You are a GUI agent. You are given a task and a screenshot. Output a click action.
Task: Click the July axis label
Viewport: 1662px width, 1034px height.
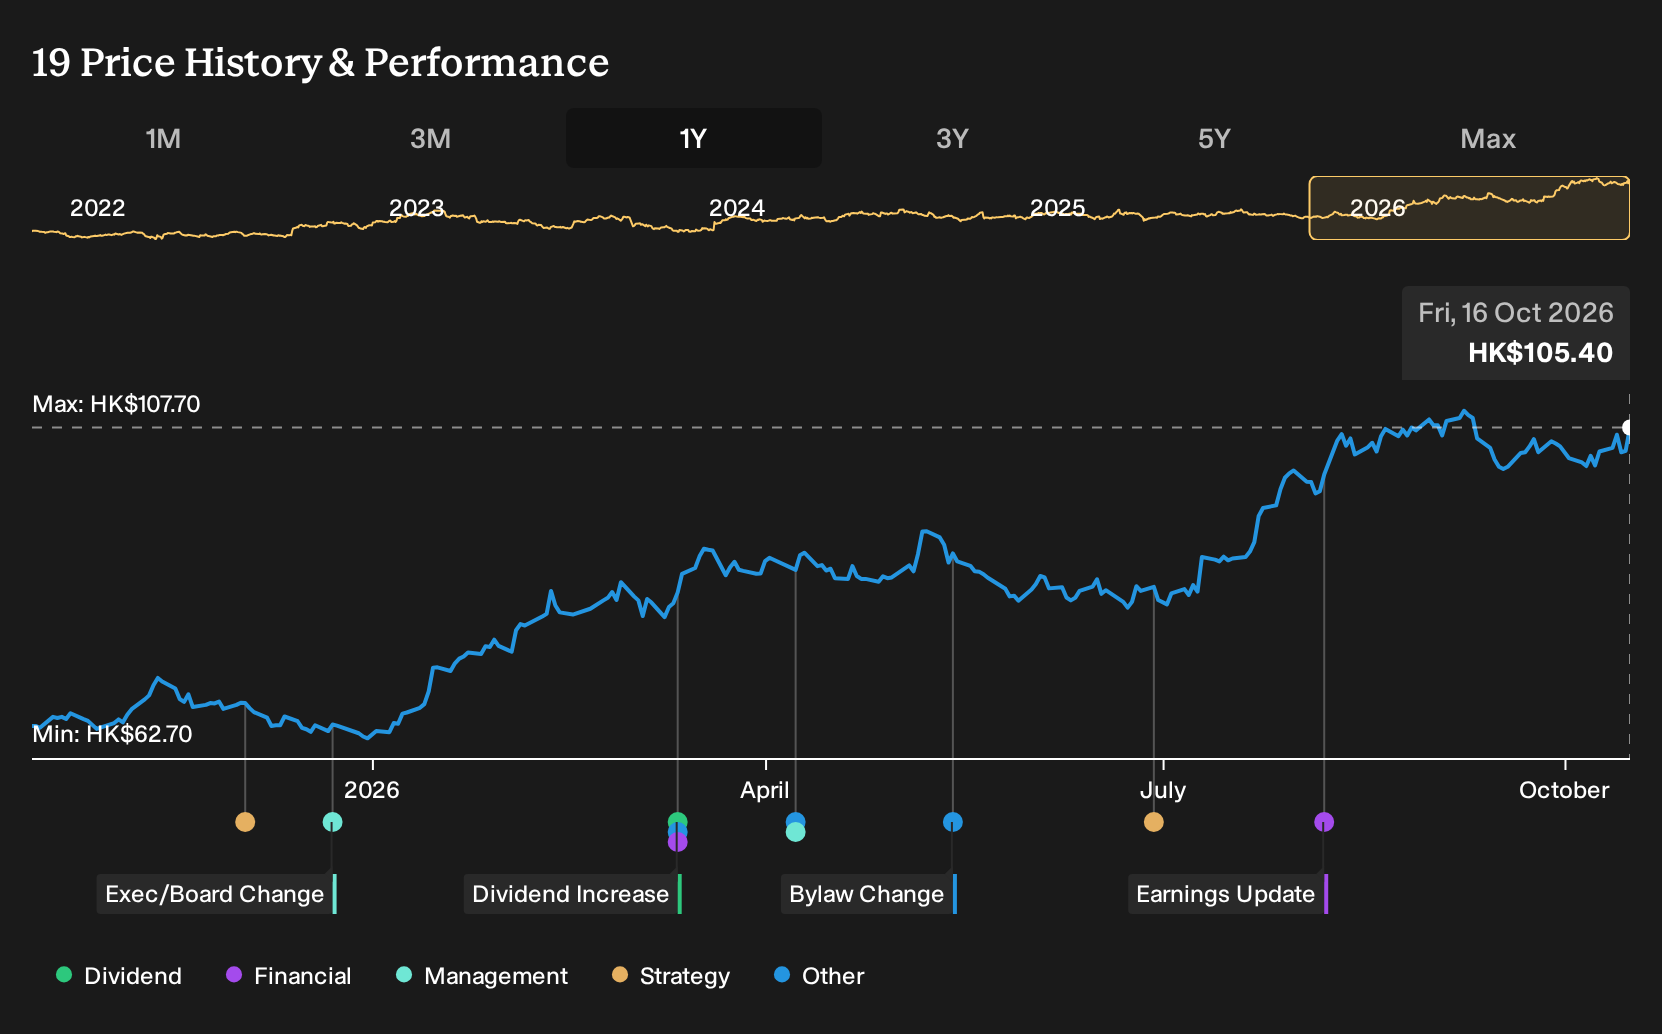point(1163,790)
